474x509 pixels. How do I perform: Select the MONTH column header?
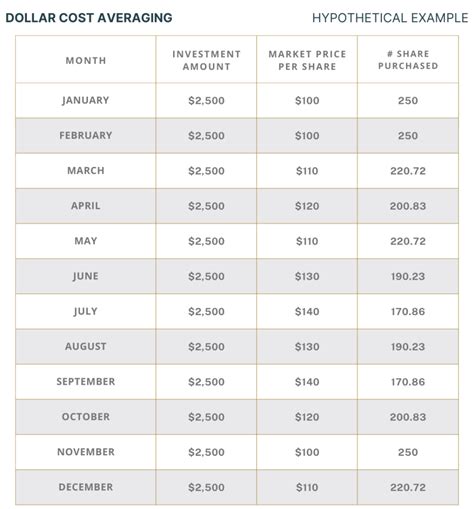coord(86,61)
